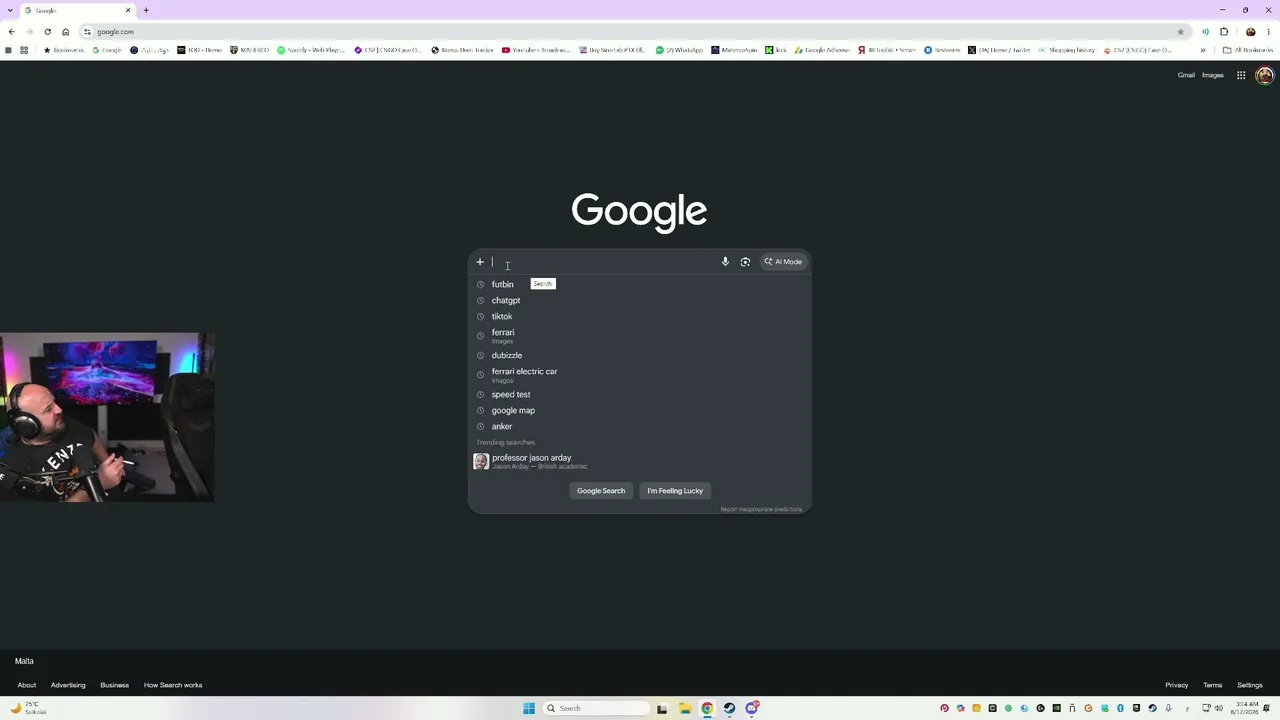Open the Settings footer menu
The image size is (1280, 720).
[x=1250, y=685]
